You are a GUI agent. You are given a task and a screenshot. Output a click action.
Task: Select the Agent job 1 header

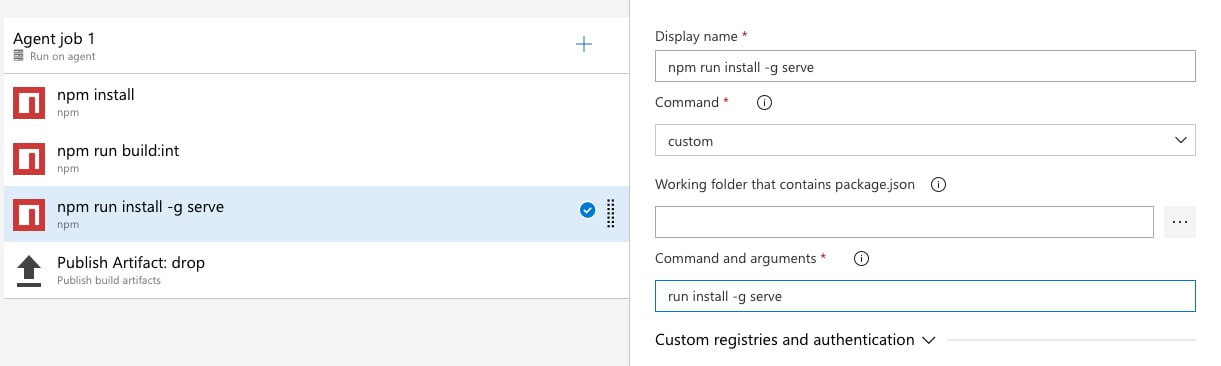pos(316,46)
